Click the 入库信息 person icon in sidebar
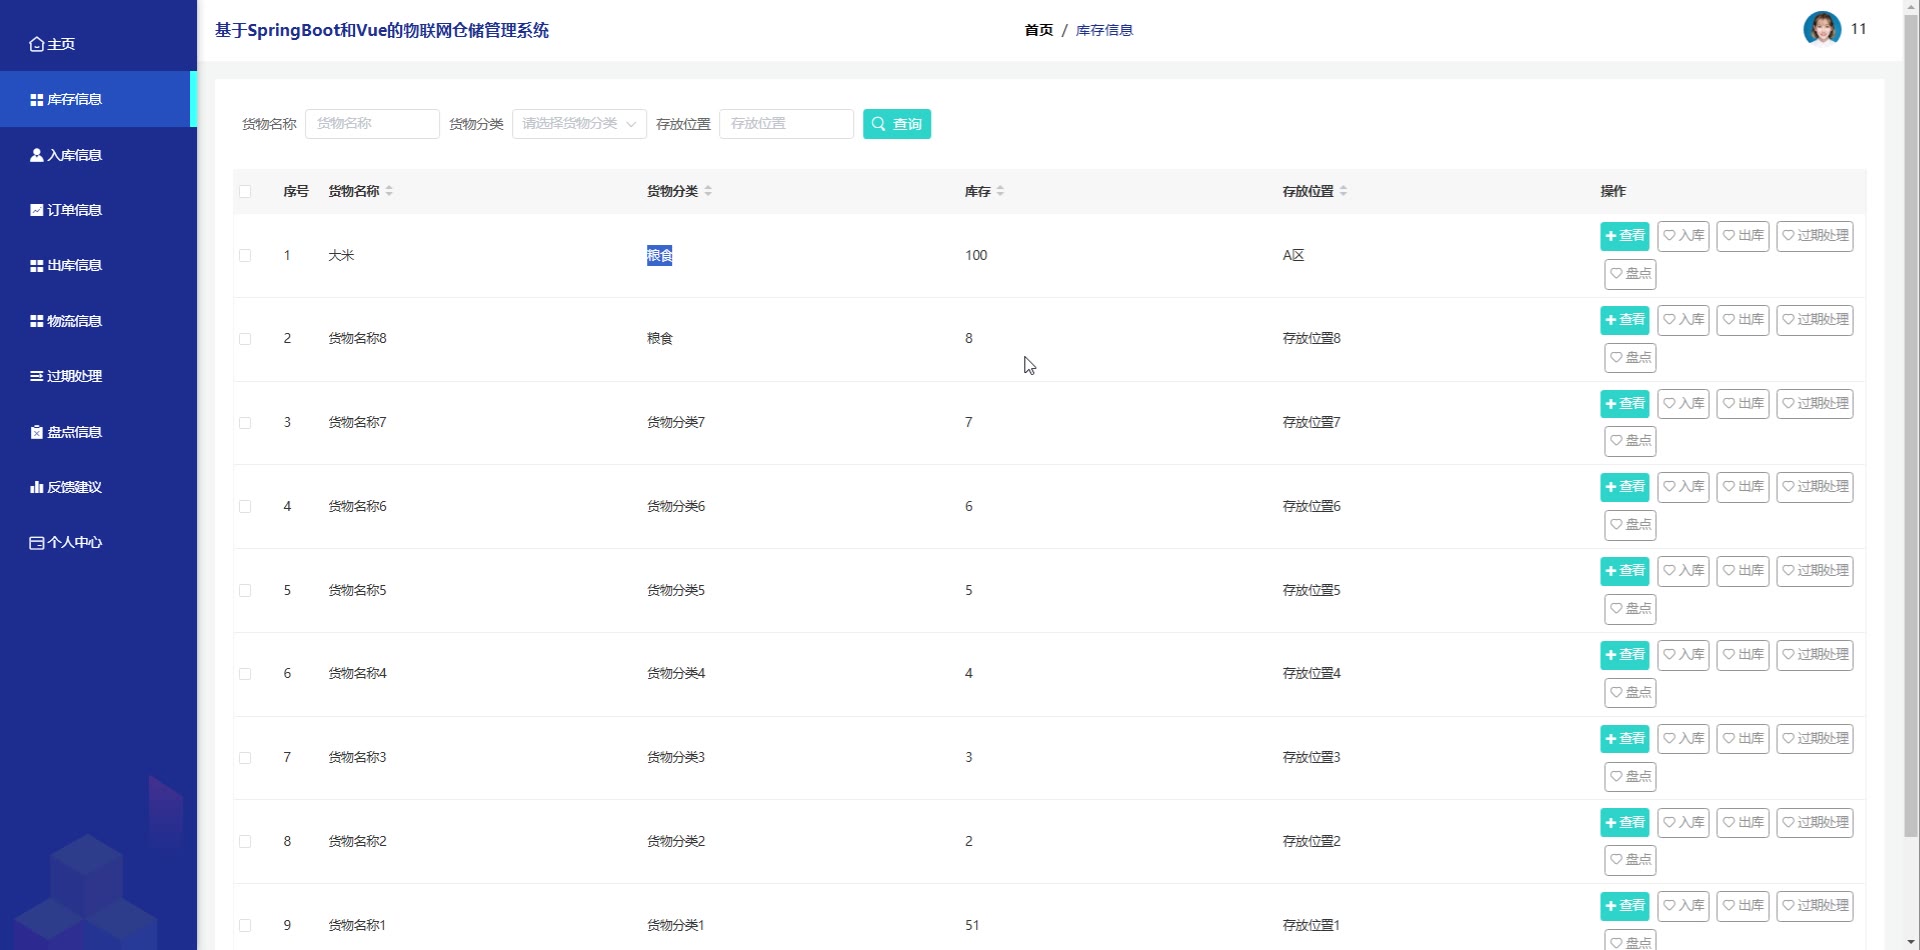 [37, 155]
